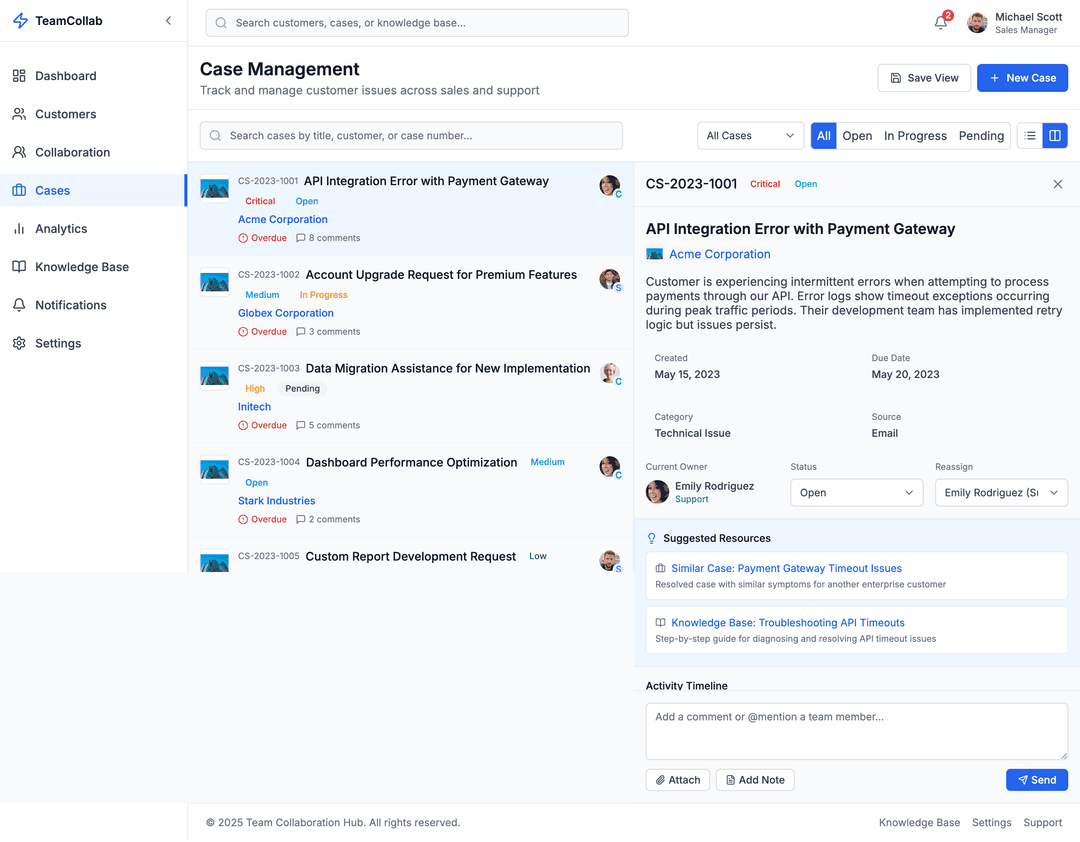The height and width of the screenshot is (842, 1080).
Task: Click the Attach paperclip button
Action: [x=678, y=780]
